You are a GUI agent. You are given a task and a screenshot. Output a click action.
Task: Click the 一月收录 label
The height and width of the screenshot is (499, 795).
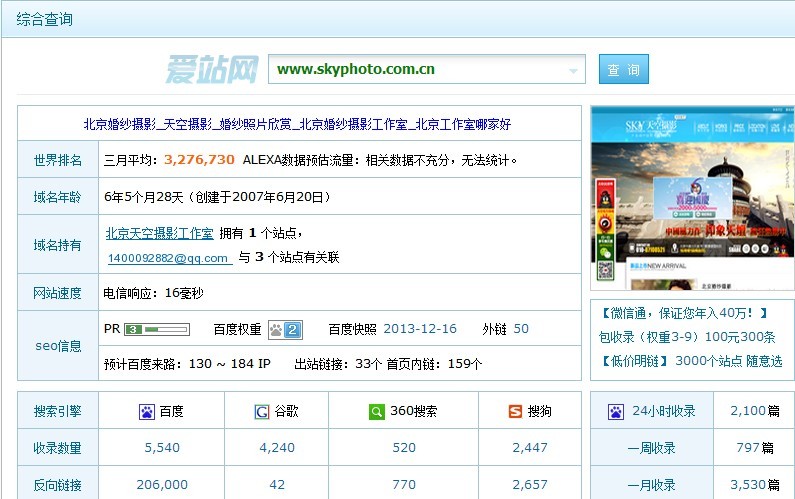[652, 485]
